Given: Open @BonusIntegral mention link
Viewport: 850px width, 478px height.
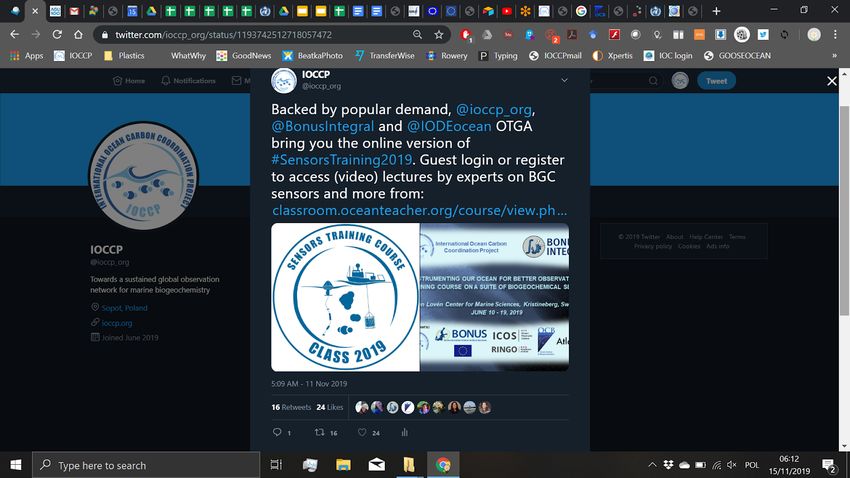Looking at the screenshot, I should pos(323,126).
